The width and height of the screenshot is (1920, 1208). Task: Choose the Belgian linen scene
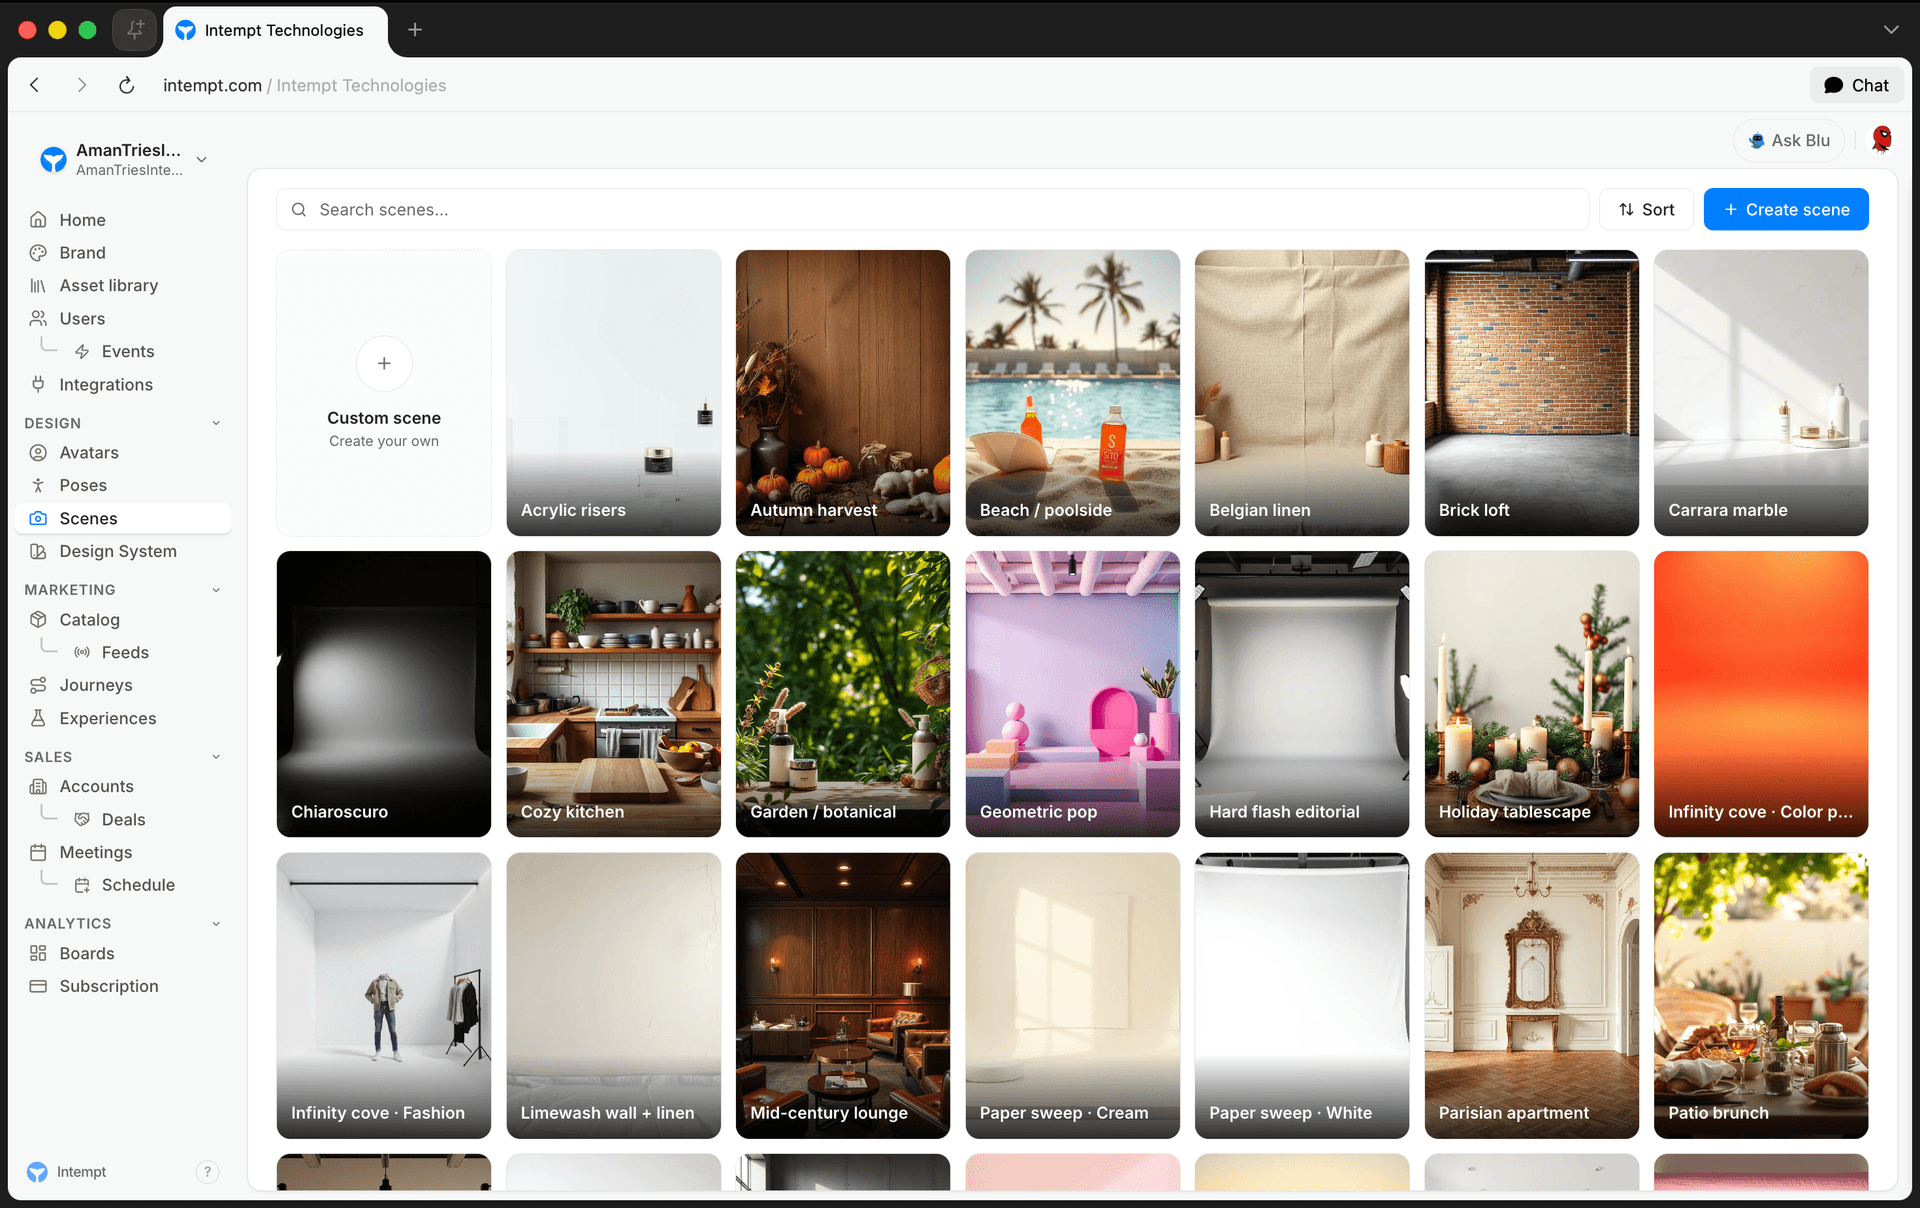pos(1302,393)
